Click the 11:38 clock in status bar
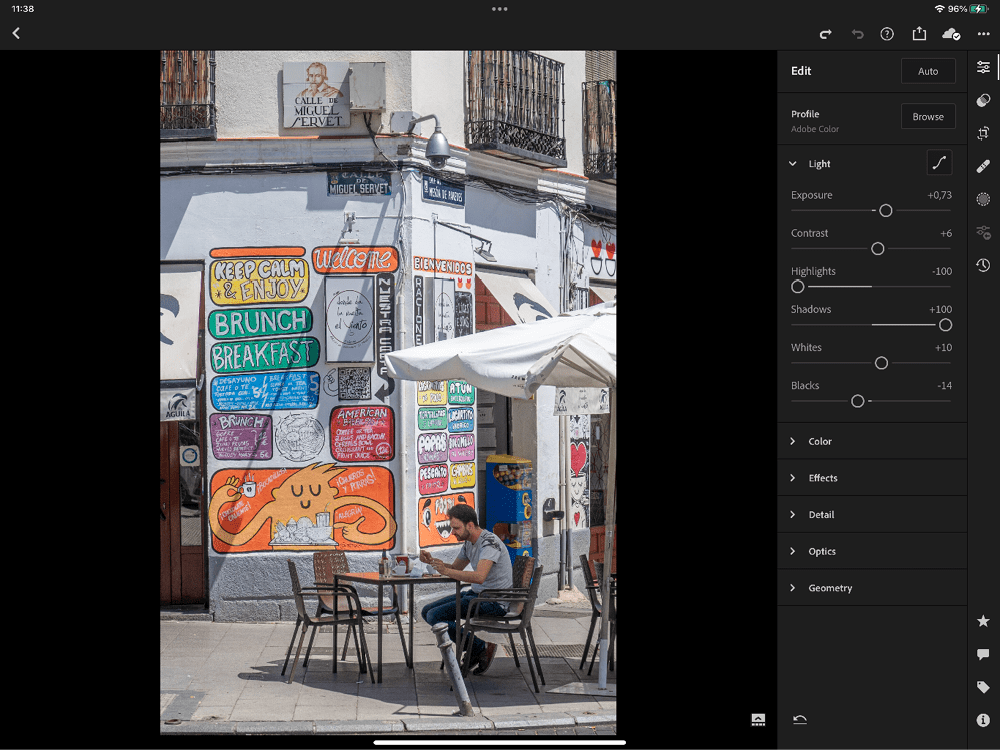Image resolution: width=1000 pixels, height=750 pixels. 23,9
